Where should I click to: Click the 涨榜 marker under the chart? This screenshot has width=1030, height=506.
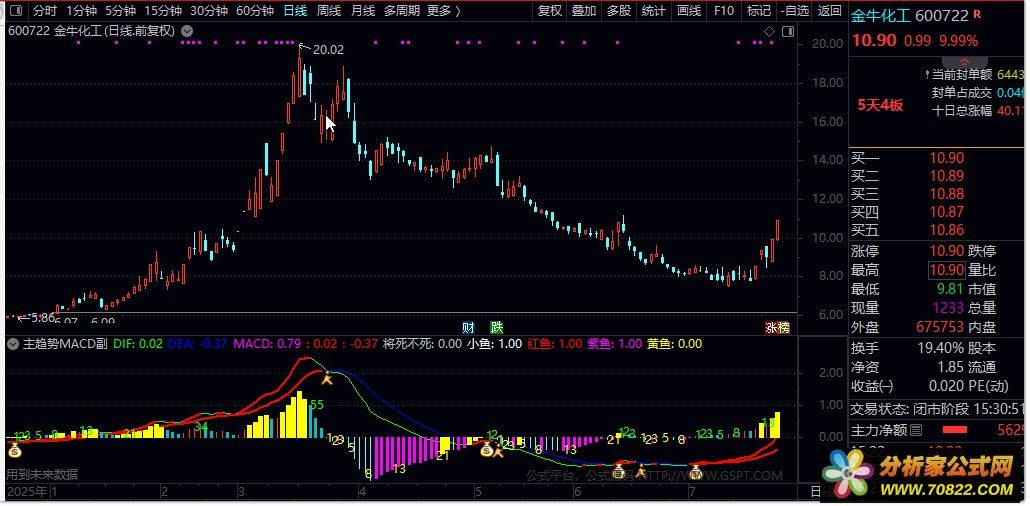(778, 327)
